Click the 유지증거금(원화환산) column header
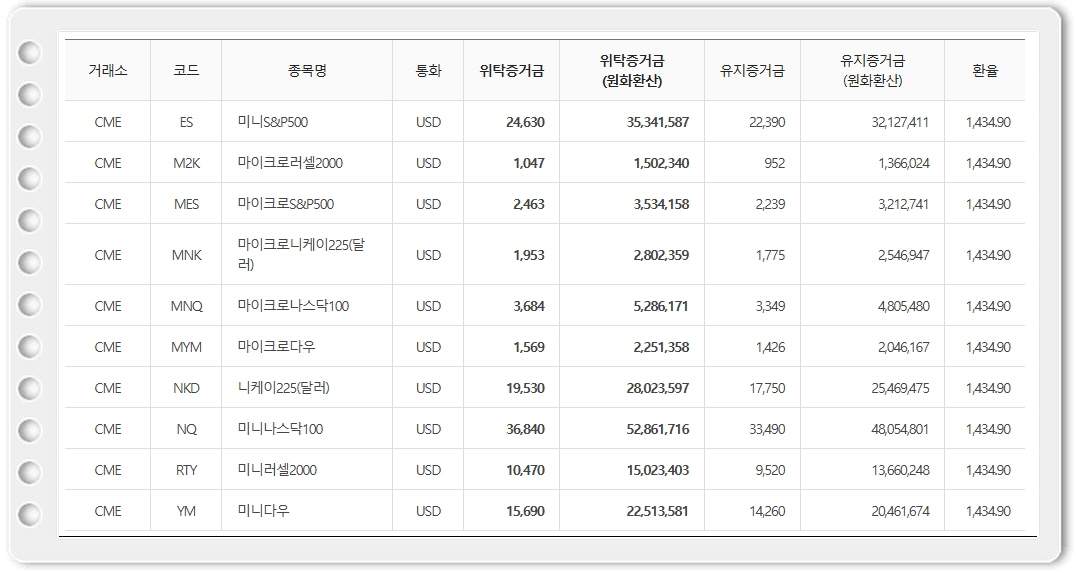 [x=872, y=71]
